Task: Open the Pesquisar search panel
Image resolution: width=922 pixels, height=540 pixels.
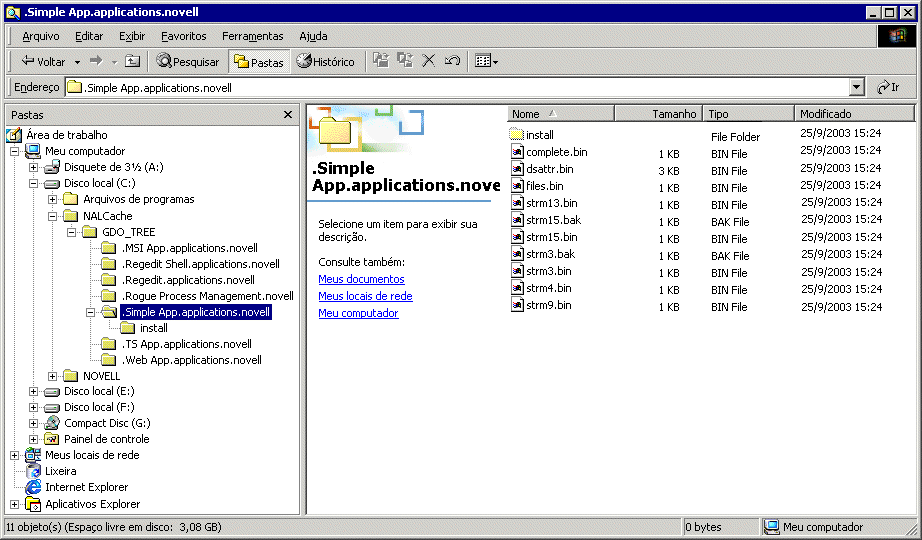Action: click(187, 61)
